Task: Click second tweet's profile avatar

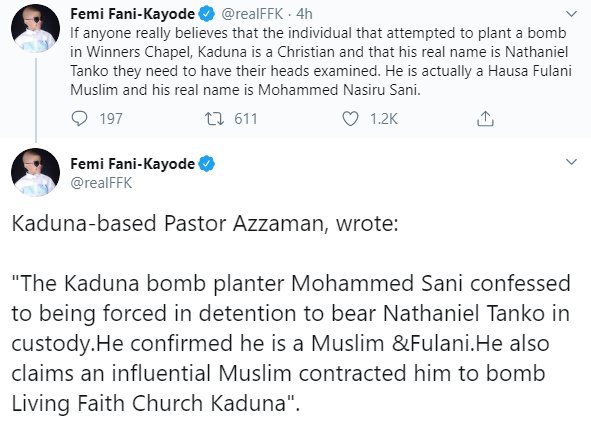Action: coord(35,173)
